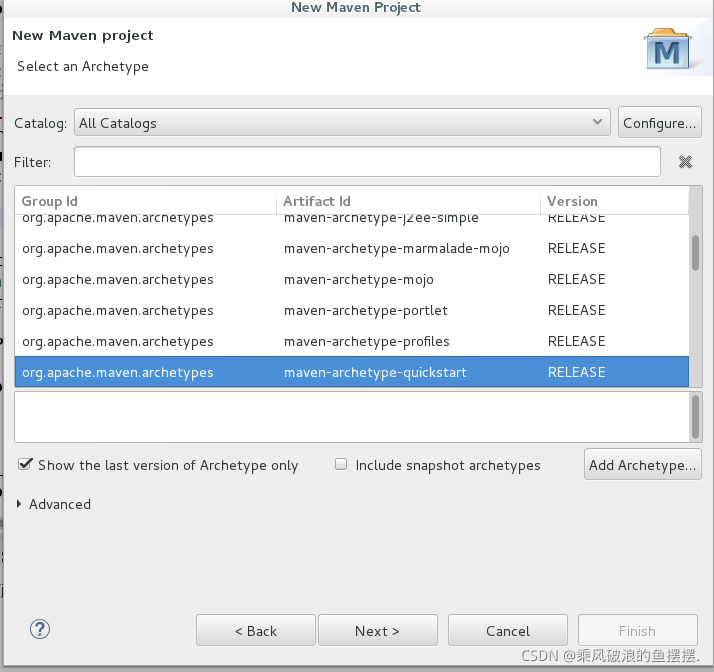Click RELEASE version in the marmalade-mojo row

pos(576,248)
